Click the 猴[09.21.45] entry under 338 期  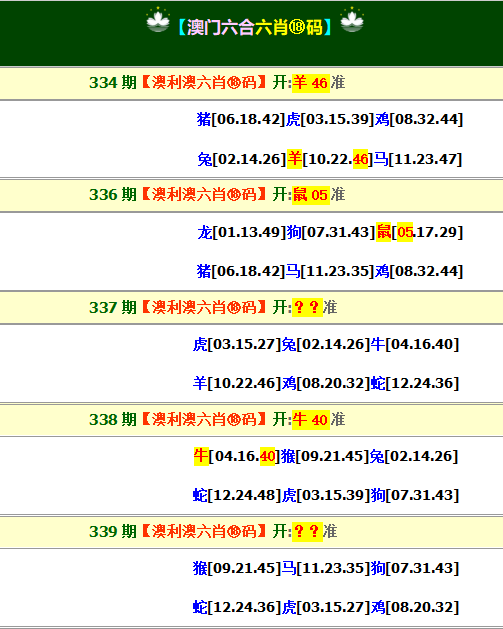coord(325,456)
